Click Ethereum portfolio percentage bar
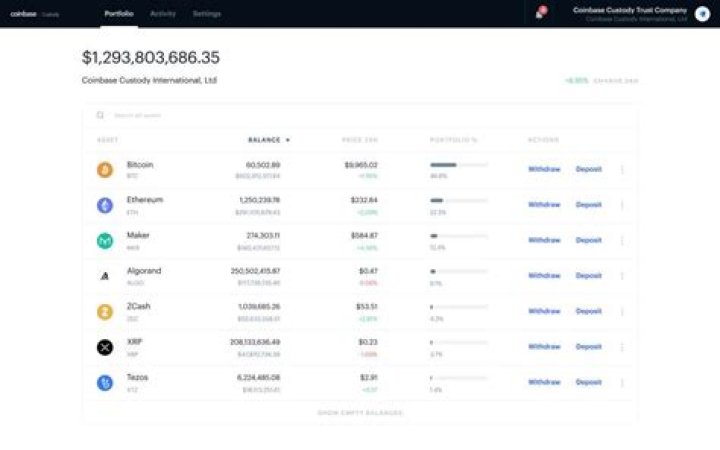The image size is (720, 450). coord(459,200)
